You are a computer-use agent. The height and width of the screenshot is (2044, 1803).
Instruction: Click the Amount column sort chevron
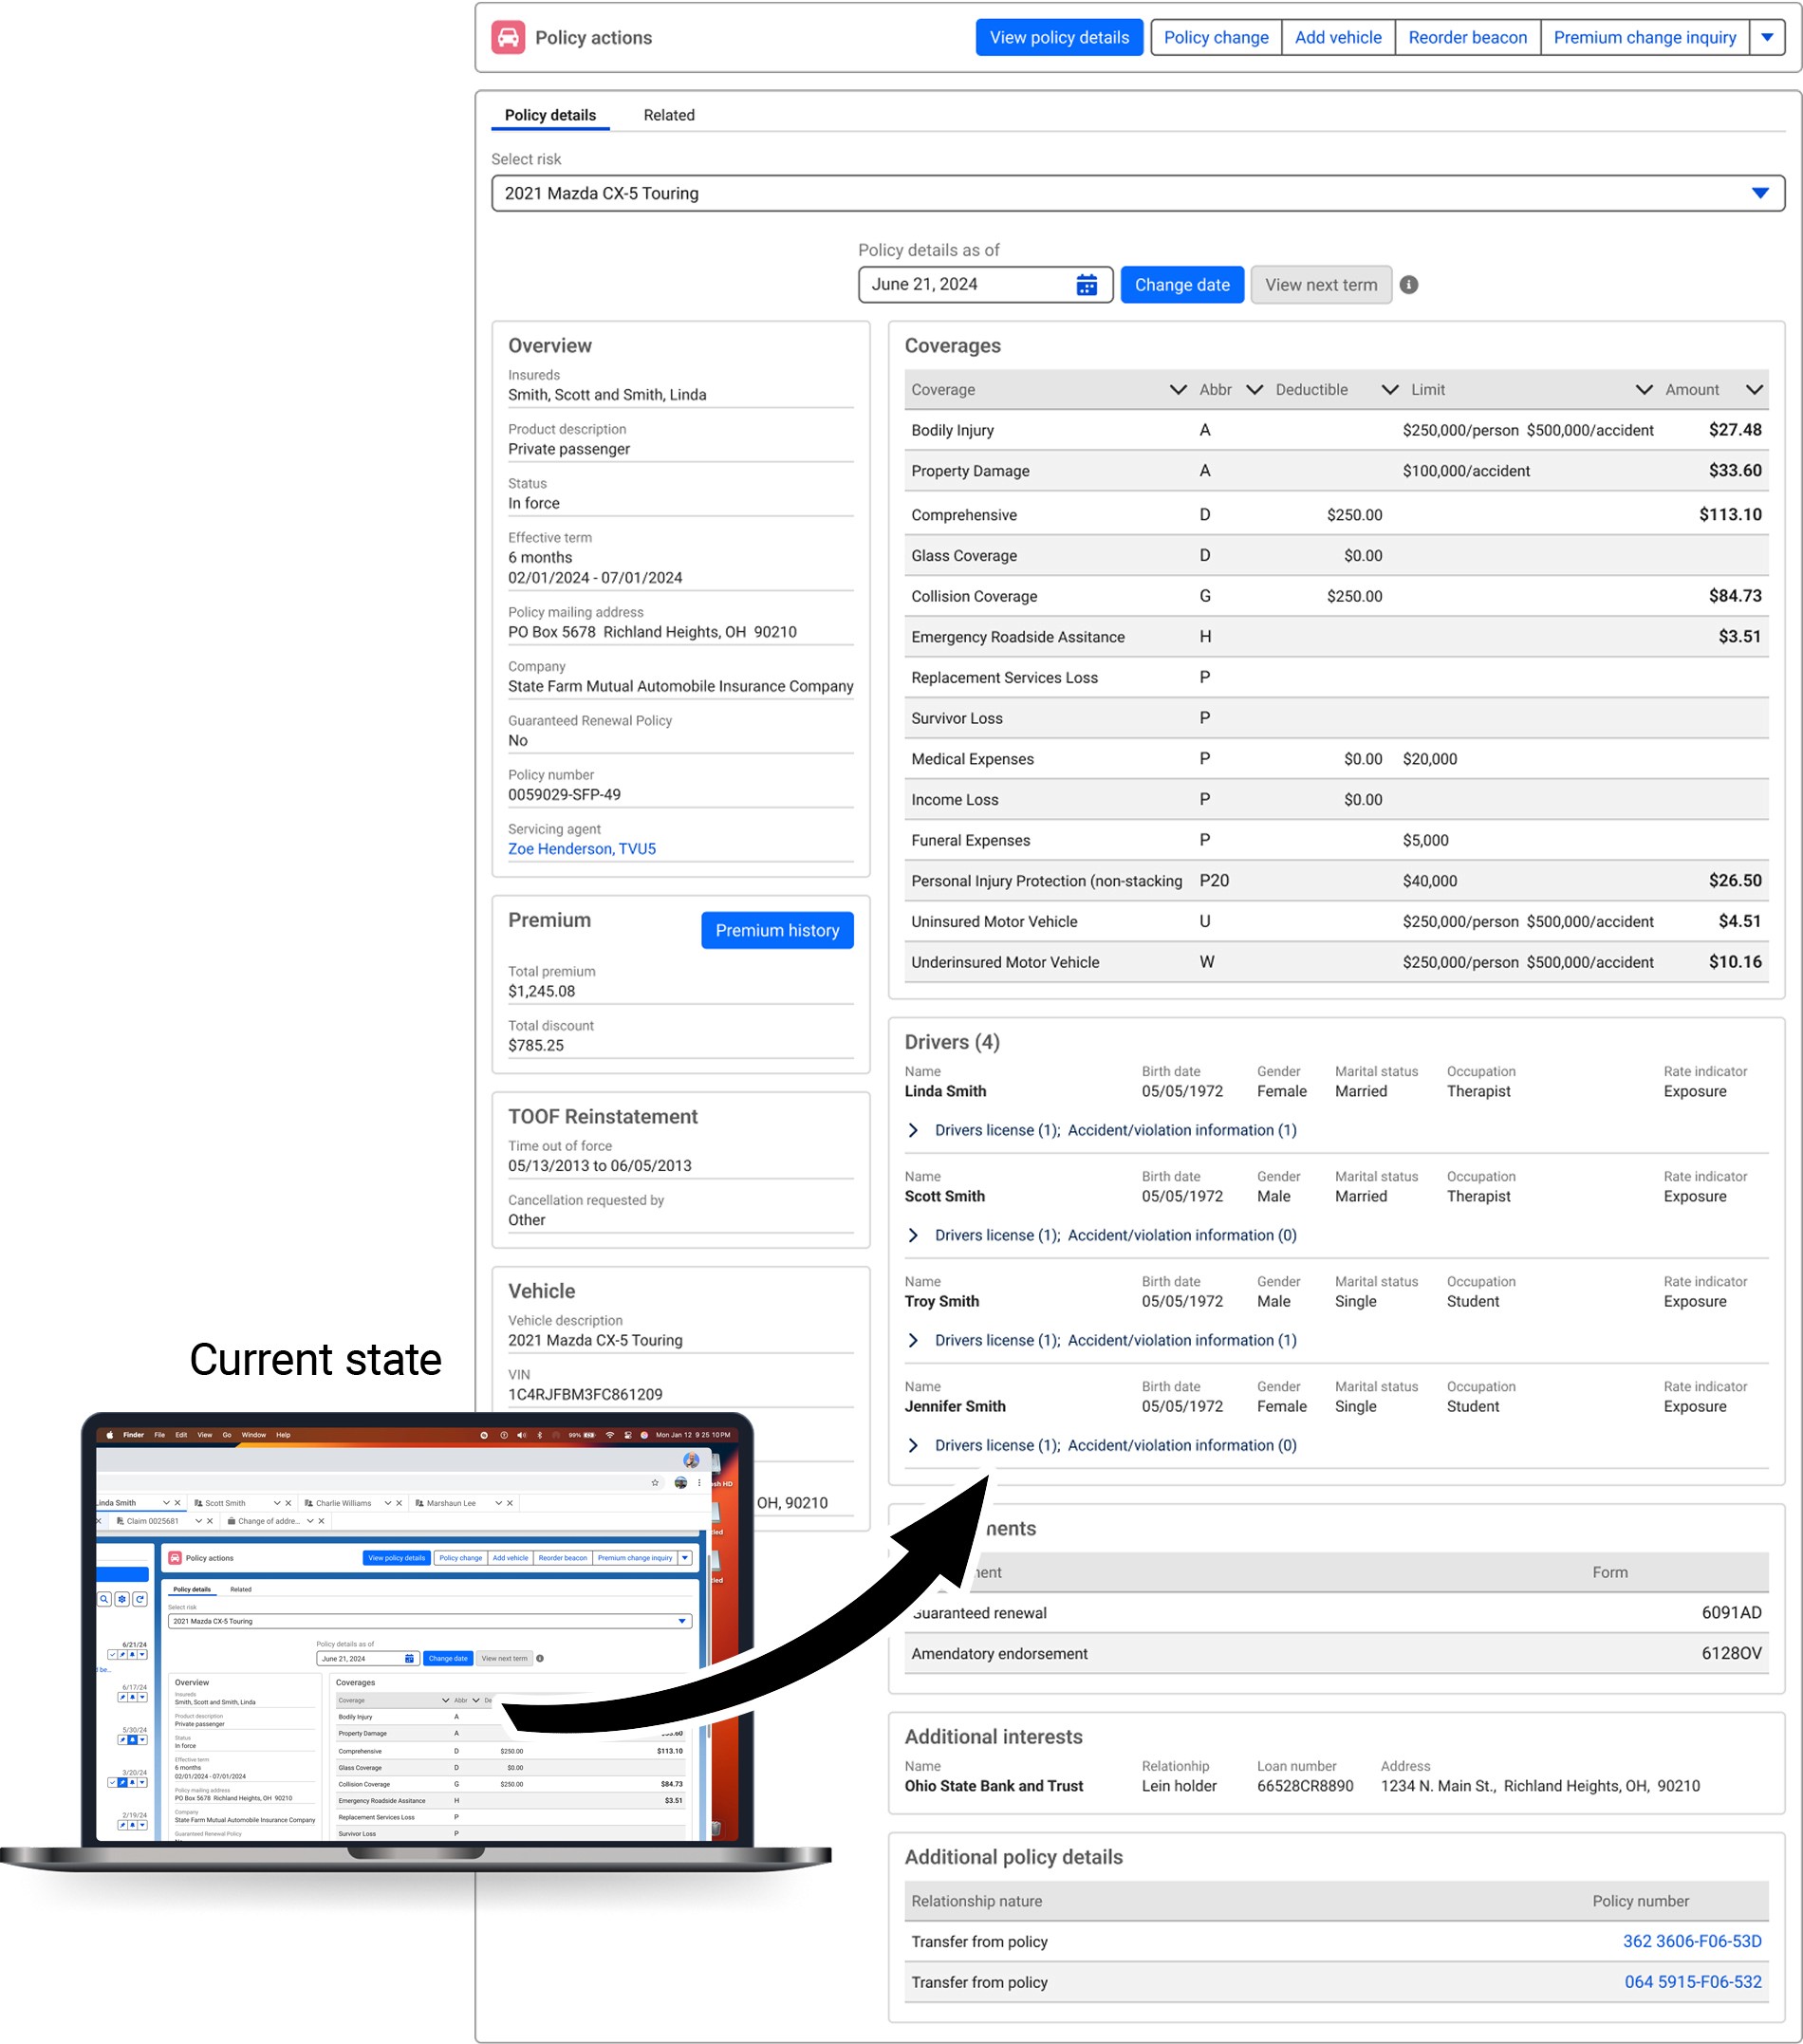click(1753, 390)
